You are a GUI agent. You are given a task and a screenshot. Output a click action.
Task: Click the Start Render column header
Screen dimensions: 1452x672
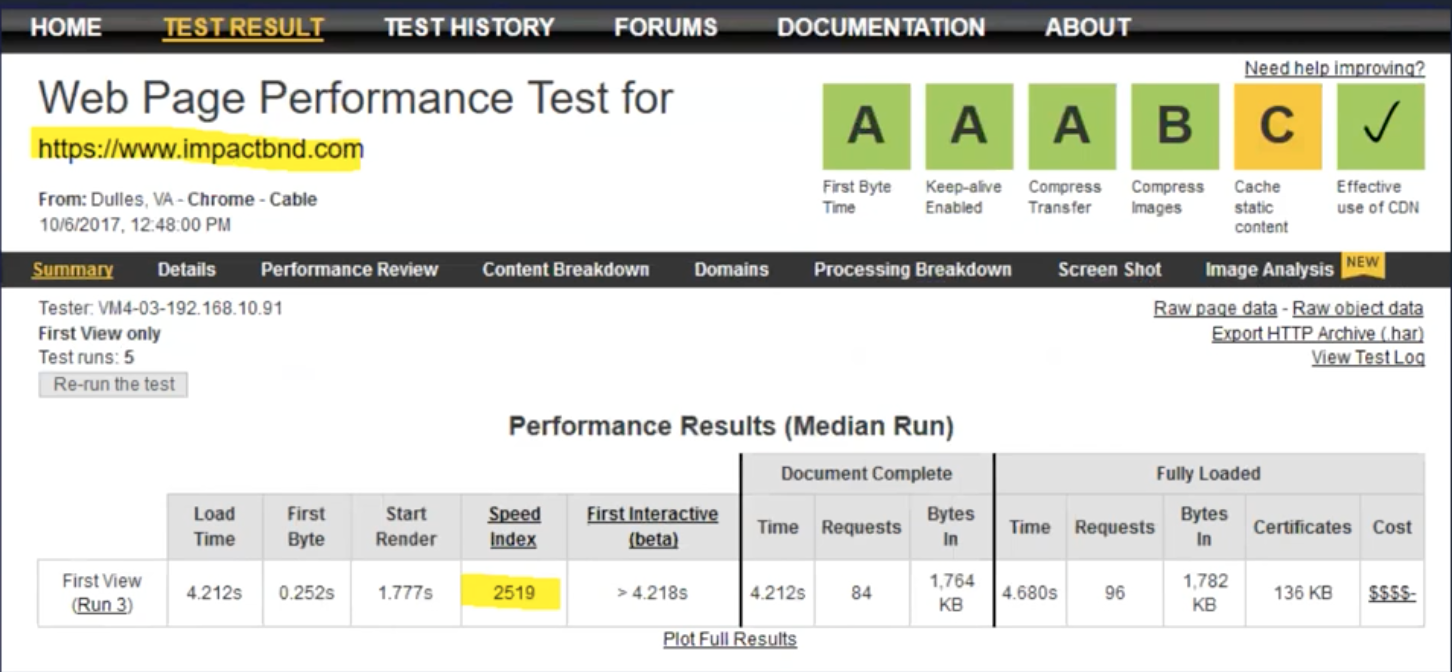[x=405, y=527]
